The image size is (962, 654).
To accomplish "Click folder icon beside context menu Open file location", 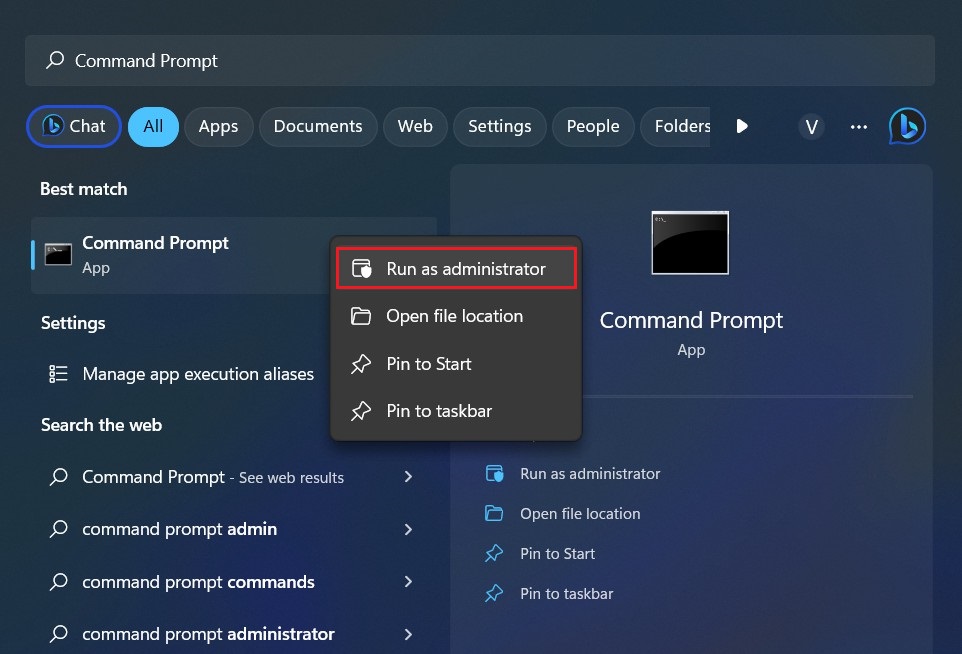I will click(361, 316).
